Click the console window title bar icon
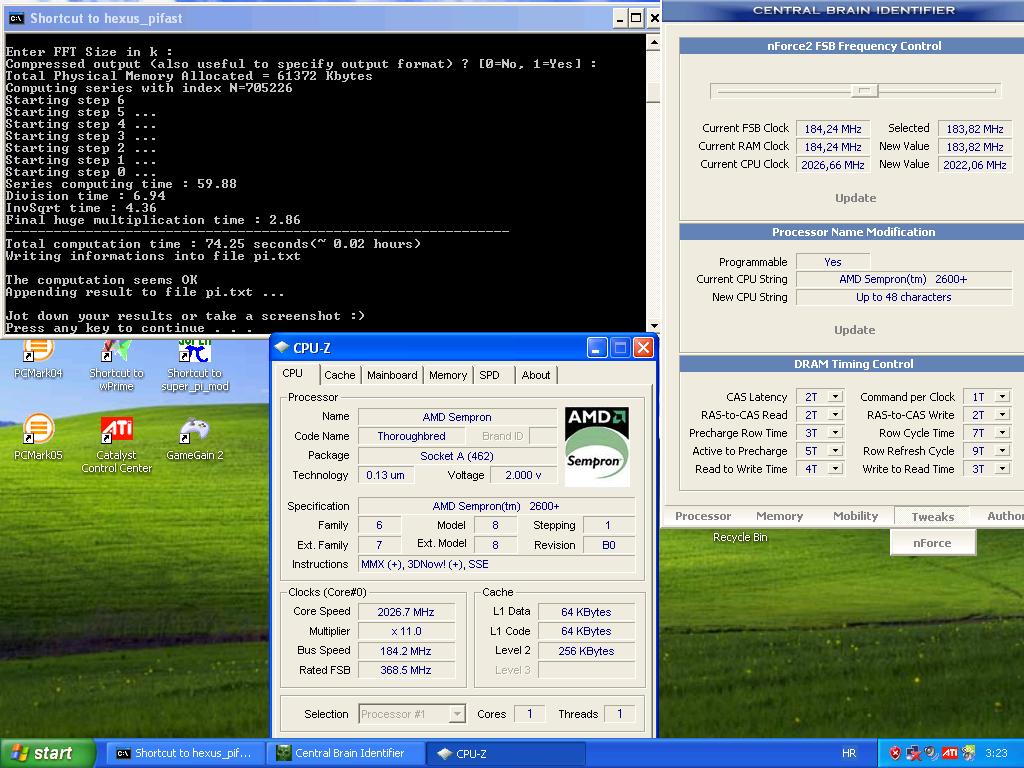Viewport: 1024px width, 768px height. [16, 18]
